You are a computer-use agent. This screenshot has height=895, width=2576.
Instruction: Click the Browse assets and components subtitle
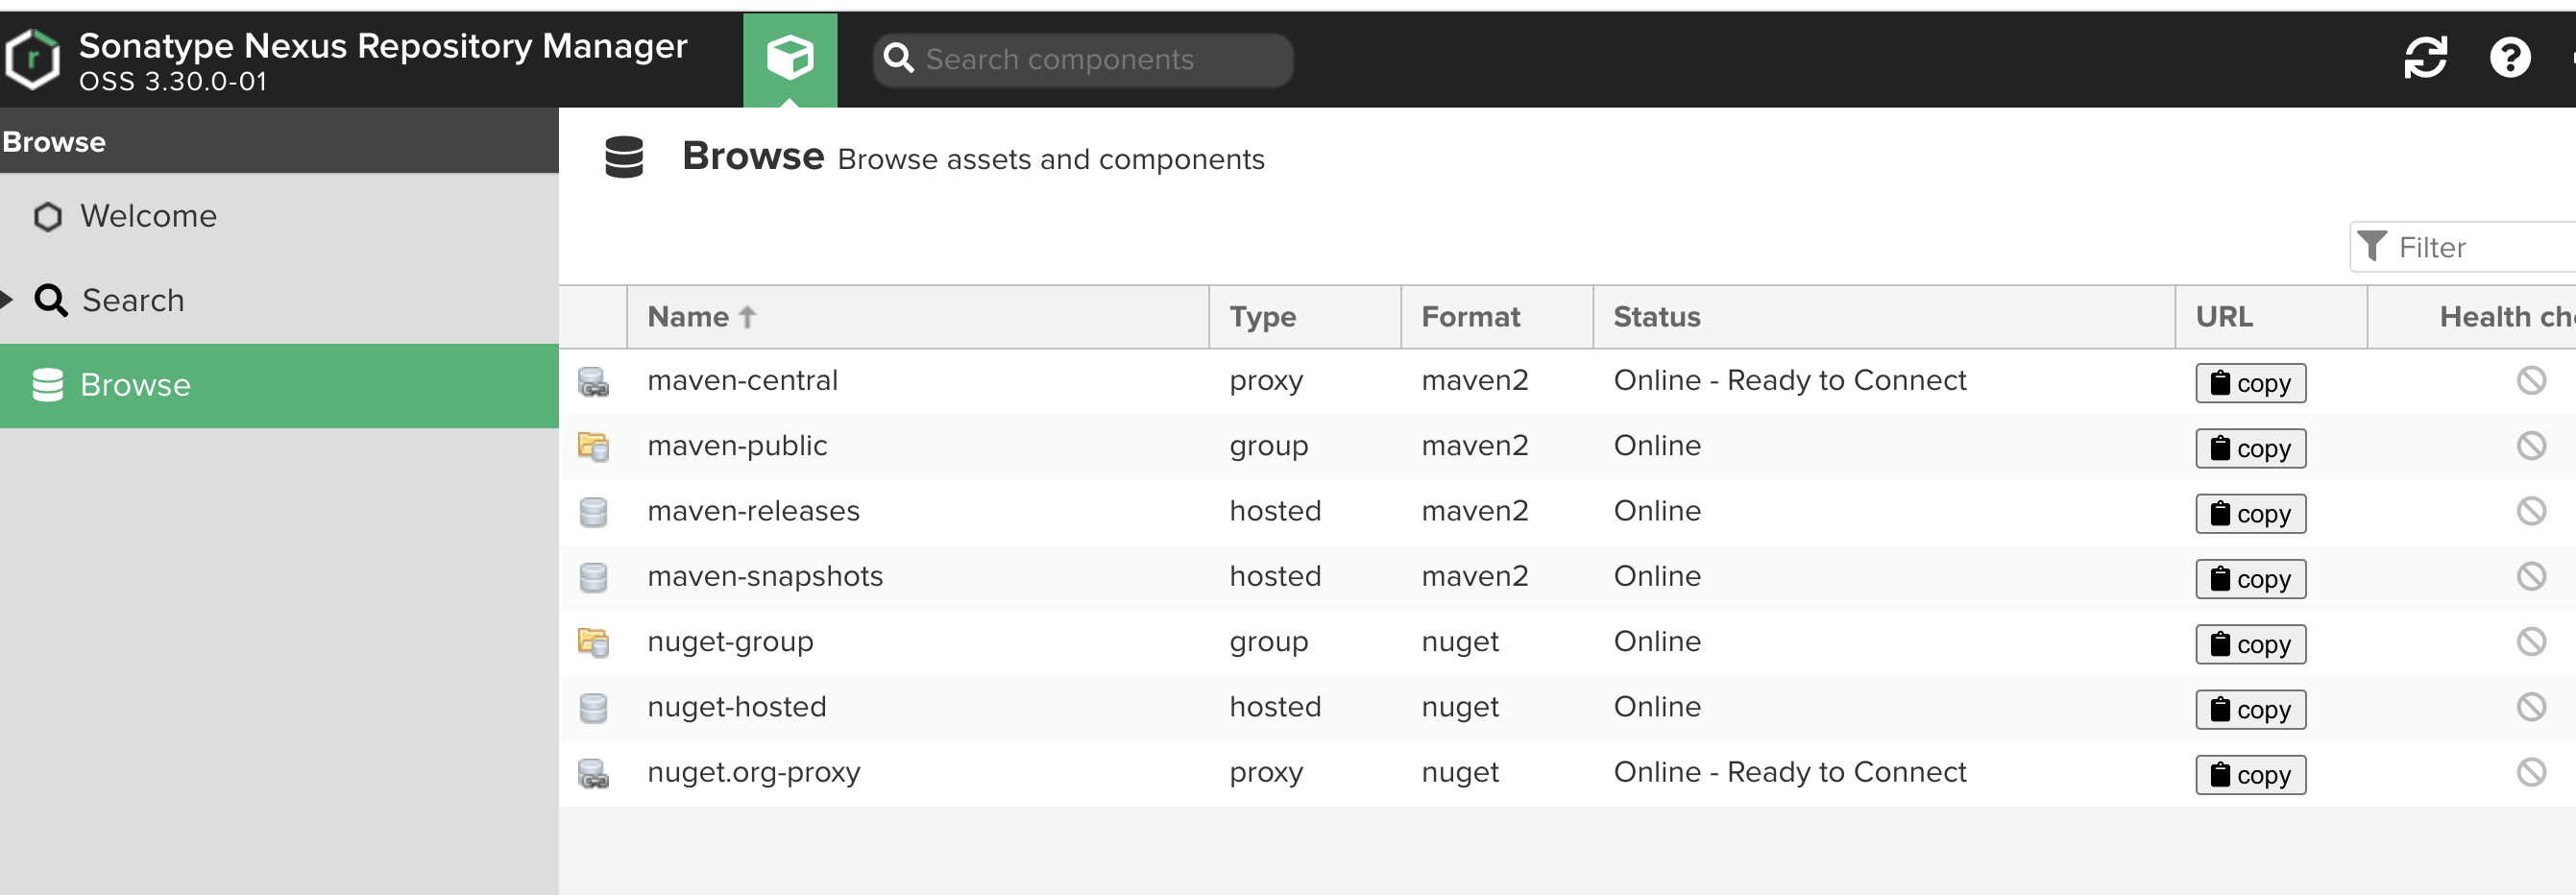tap(1051, 159)
